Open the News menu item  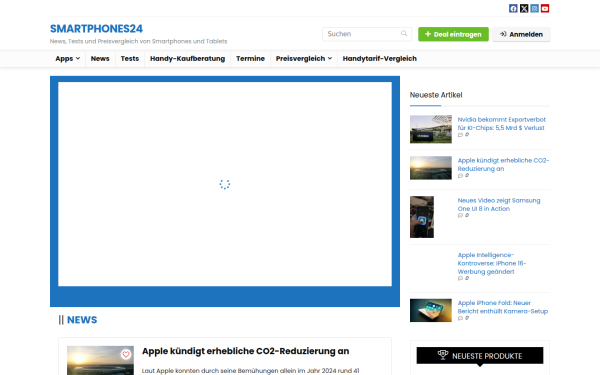[x=100, y=59]
